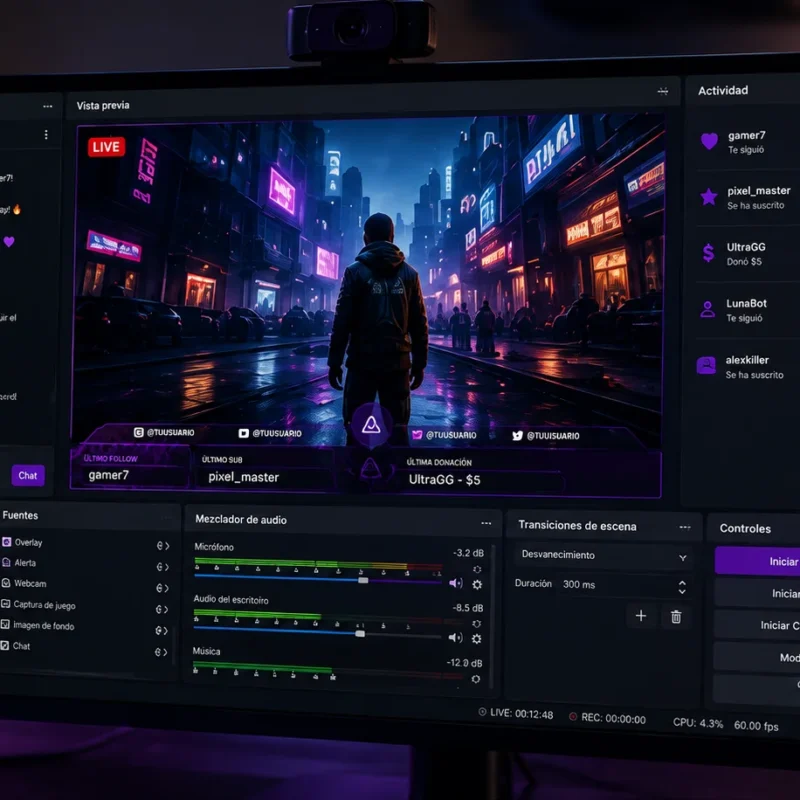
Task: Click the Instagram icon in the overlay bar
Action: [138, 432]
